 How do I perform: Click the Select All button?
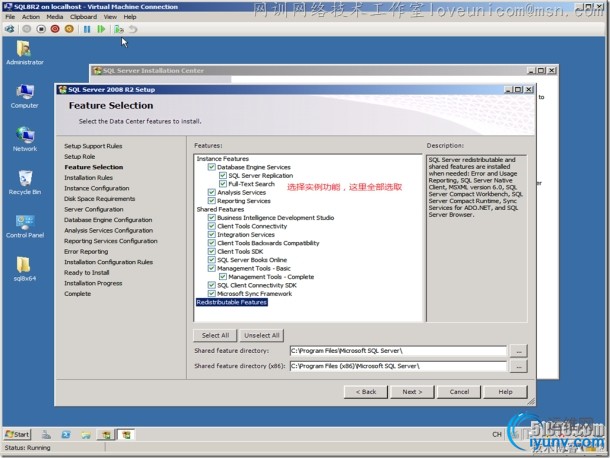215,335
